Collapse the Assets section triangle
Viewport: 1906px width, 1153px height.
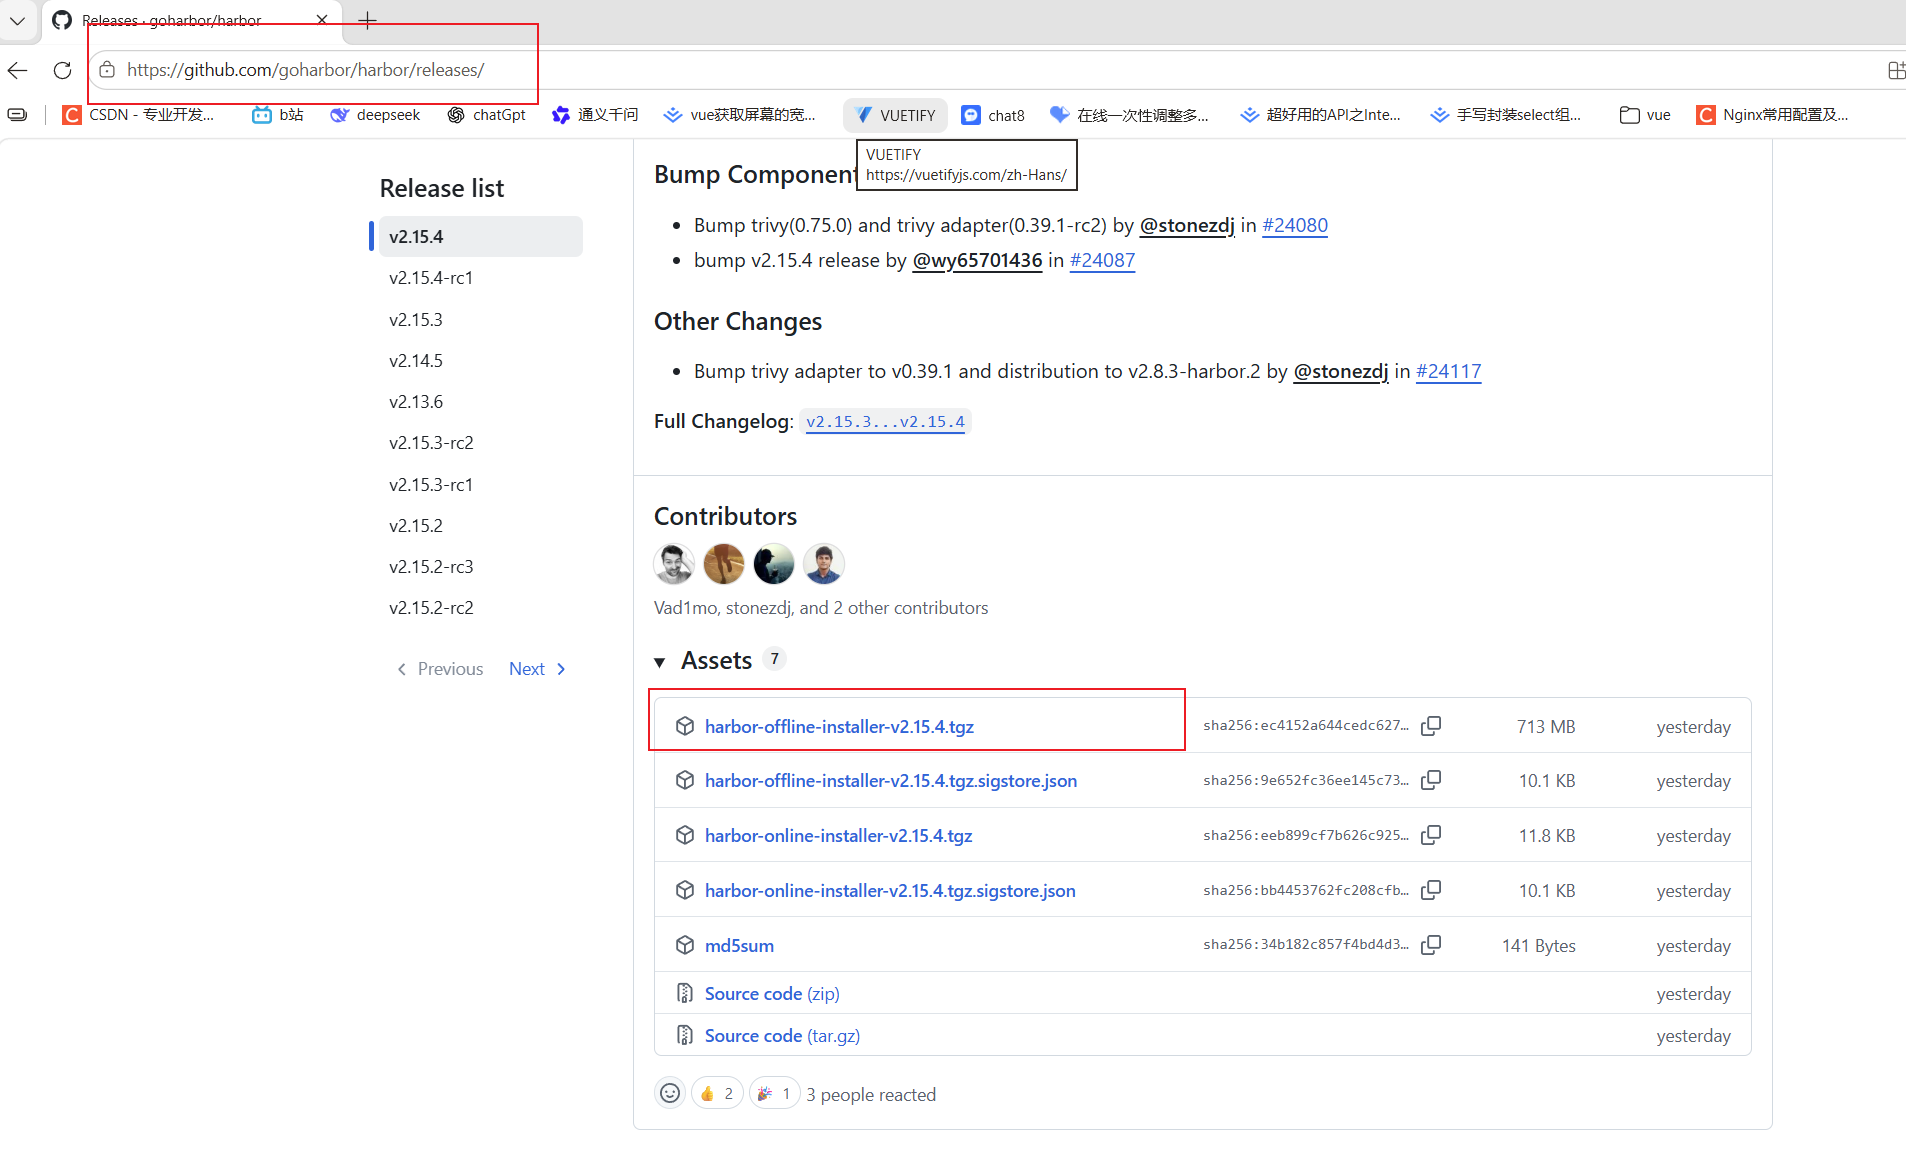pyautogui.click(x=660, y=662)
